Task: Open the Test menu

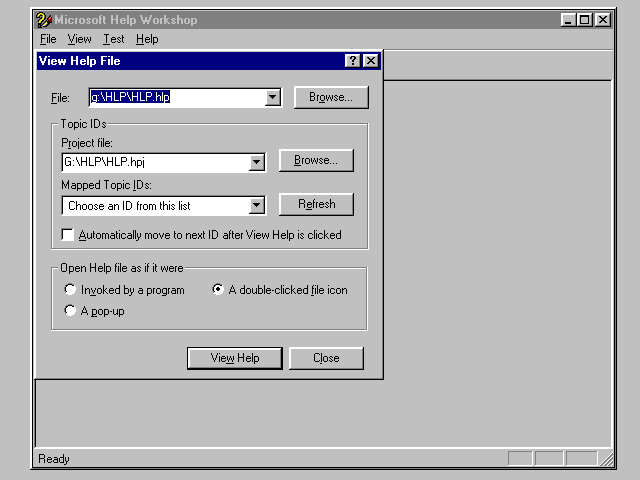Action: click(x=113, y=39)
